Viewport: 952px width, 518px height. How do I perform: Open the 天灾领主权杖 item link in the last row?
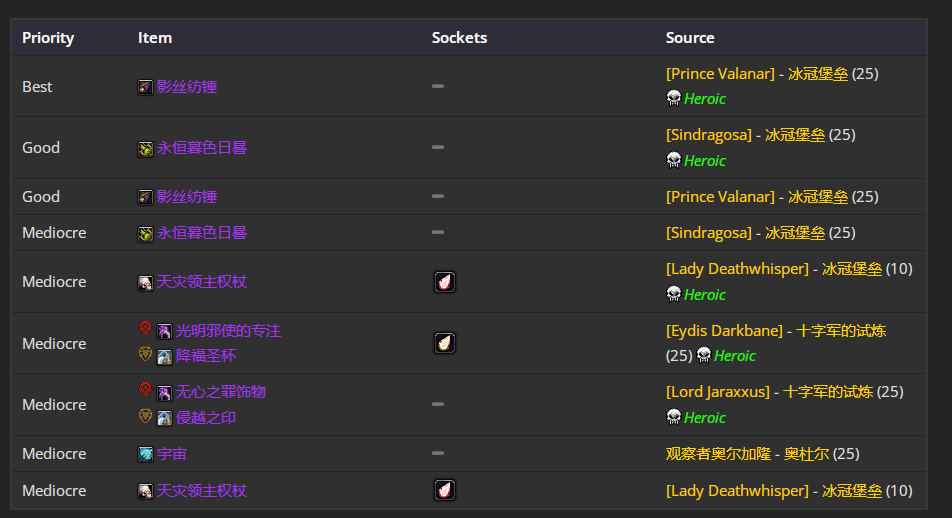click(202, 491)
